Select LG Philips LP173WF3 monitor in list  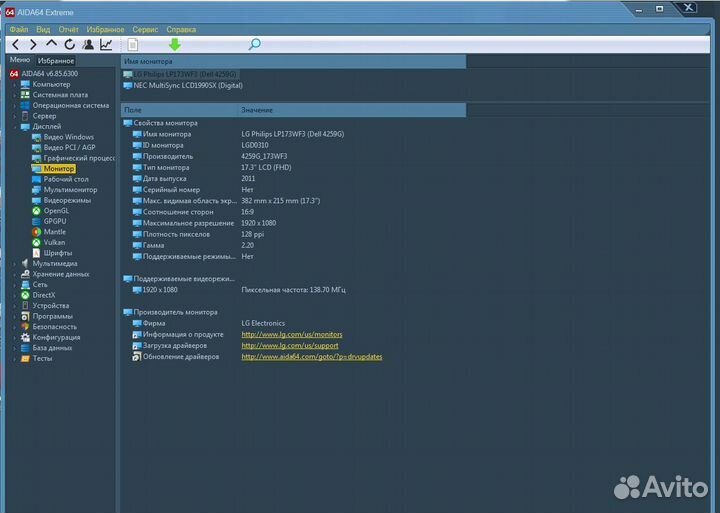[180, 74]
